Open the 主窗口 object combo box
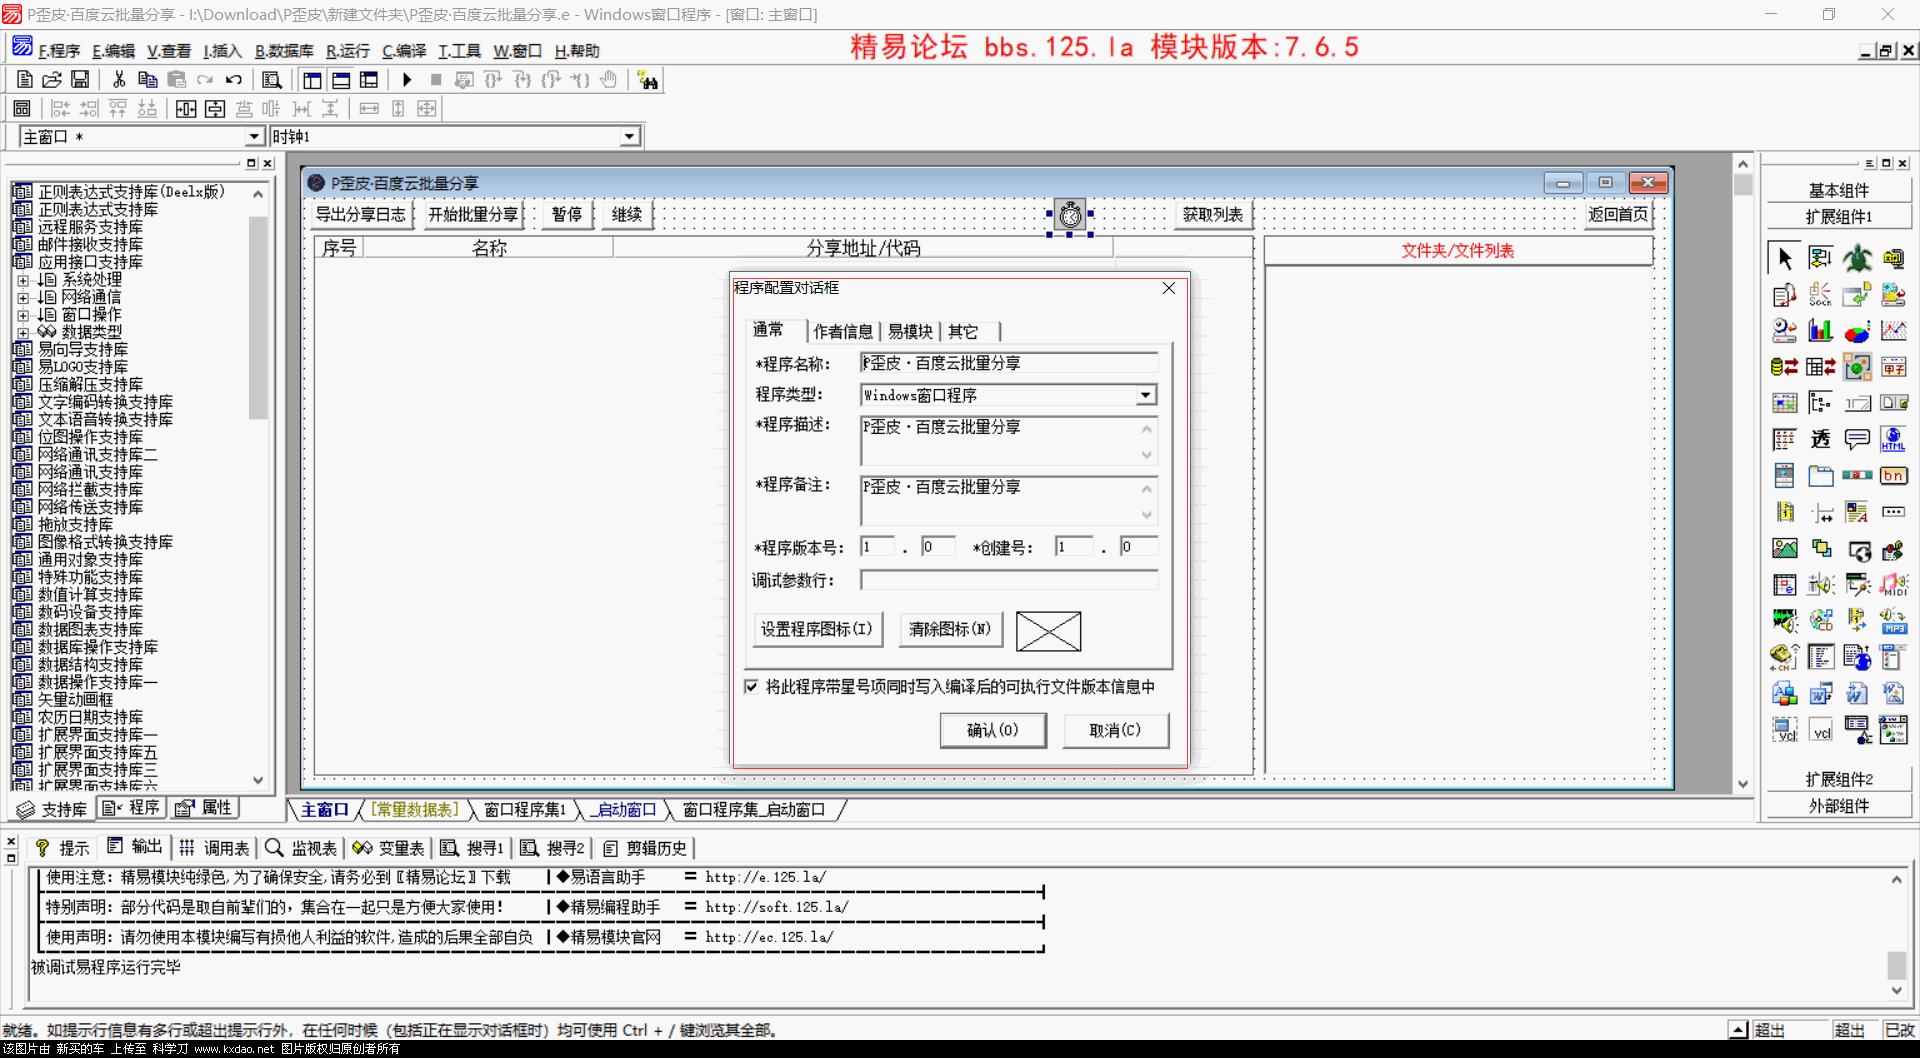The height and width of the screenshot is (1058, 1920). 254,137
